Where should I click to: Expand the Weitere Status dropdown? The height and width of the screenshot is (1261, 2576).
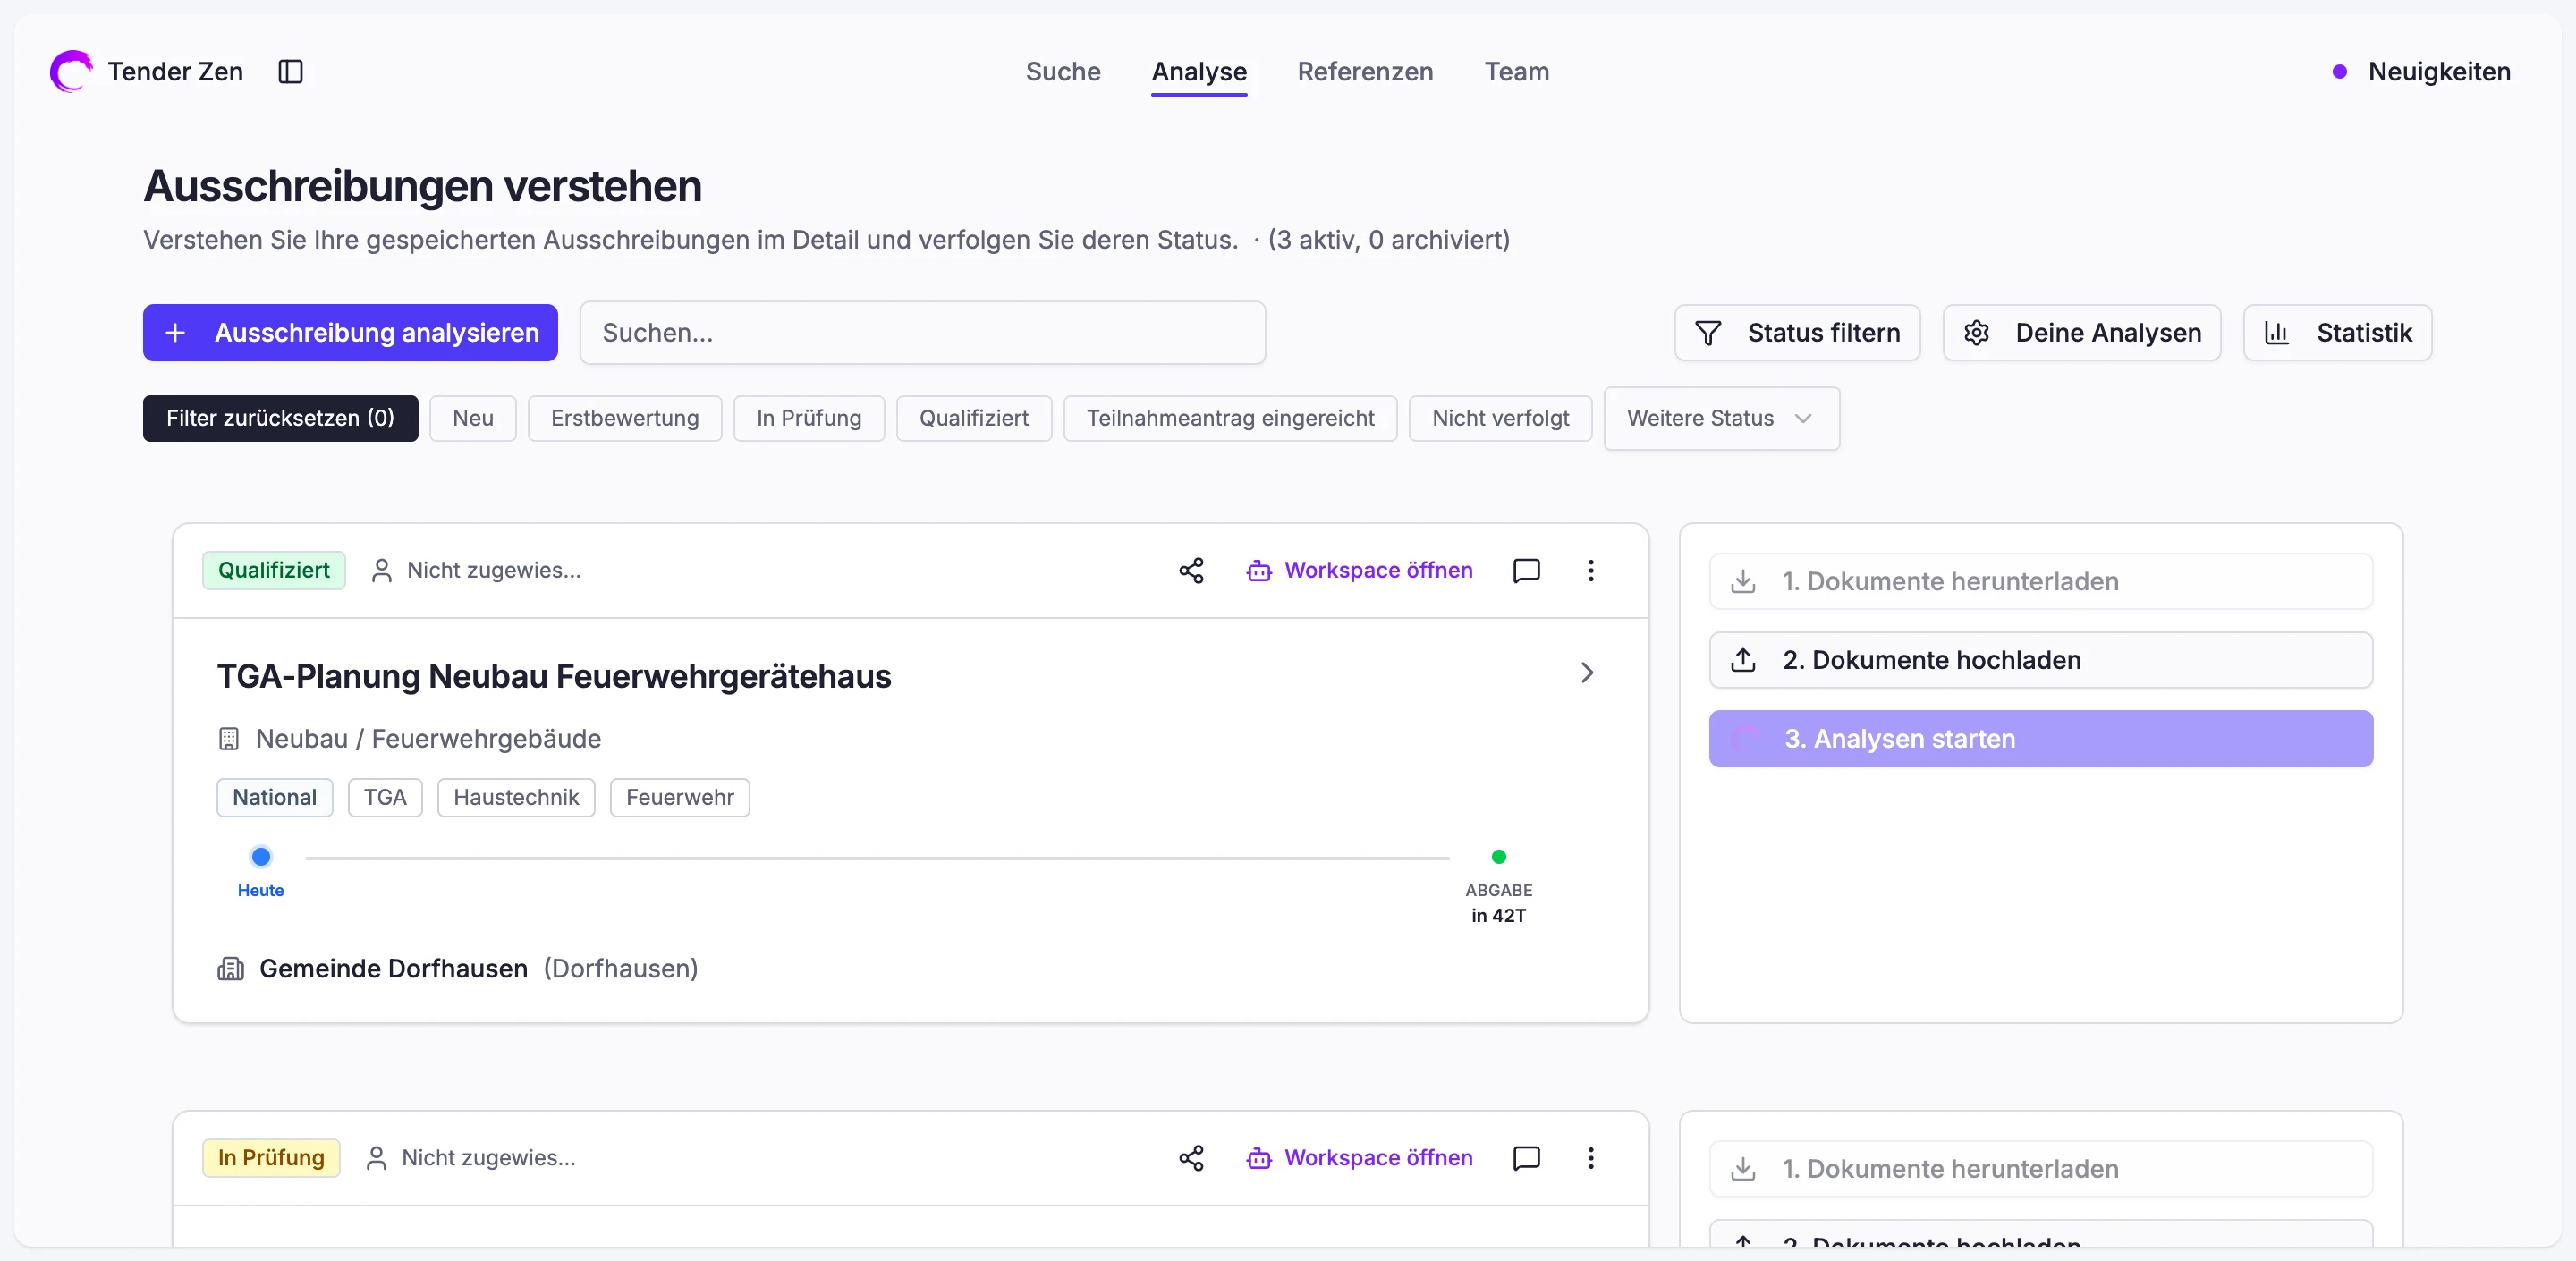pyautogui.click(x=1721, y=418)
